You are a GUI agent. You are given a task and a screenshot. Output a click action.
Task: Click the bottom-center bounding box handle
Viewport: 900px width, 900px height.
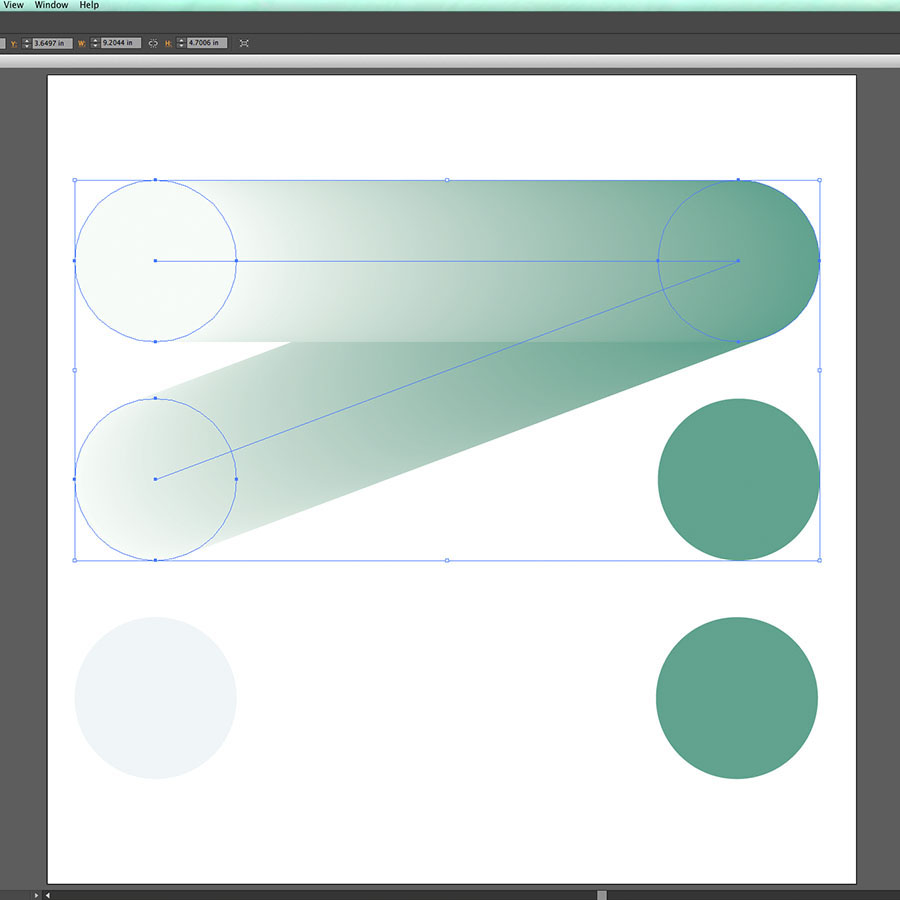click(447, 560)
